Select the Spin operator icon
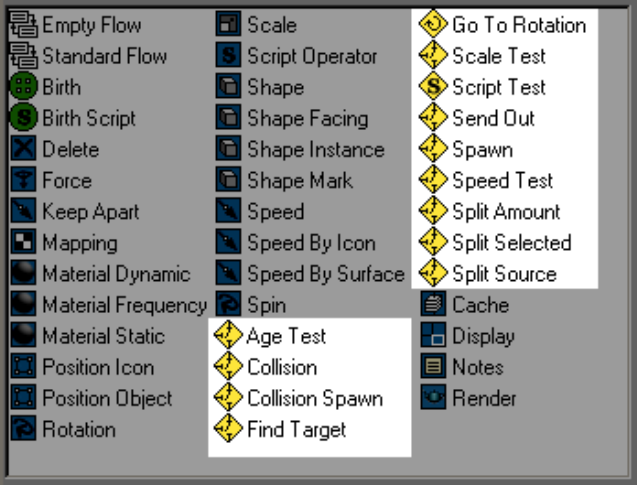This screenshot has height=485, width=637. (229, 305)
